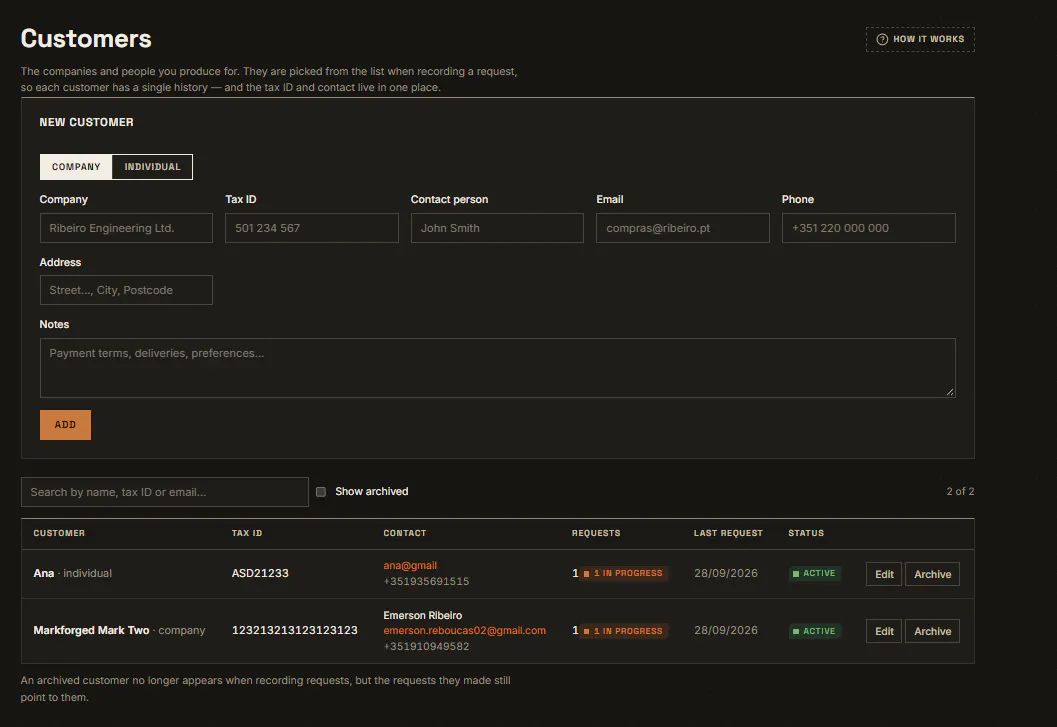Image resolution: width=1057 pixels, height=727 pixels.
Task: Focus the Phone number field
Action: click(868, 228)
